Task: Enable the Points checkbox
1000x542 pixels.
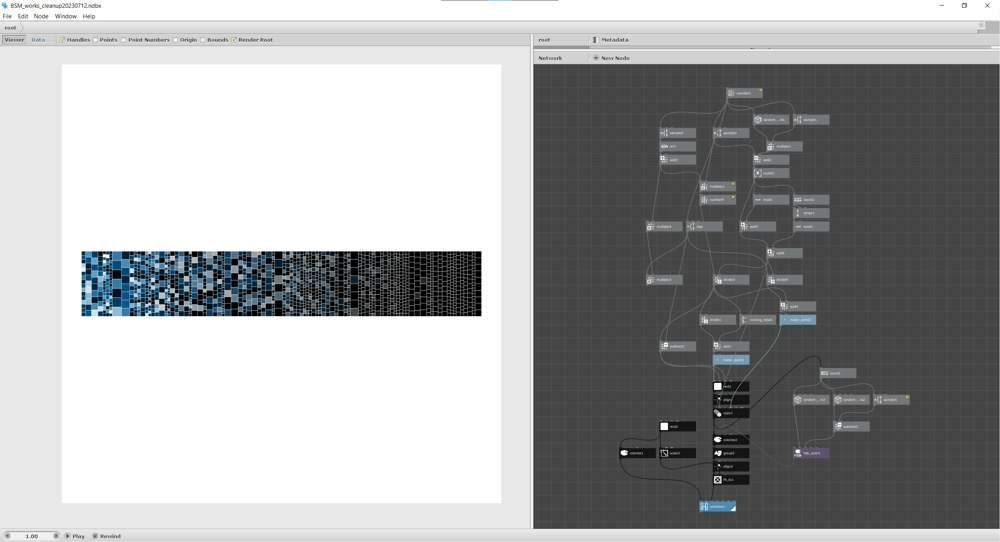Action: click(x=96, y=40)
